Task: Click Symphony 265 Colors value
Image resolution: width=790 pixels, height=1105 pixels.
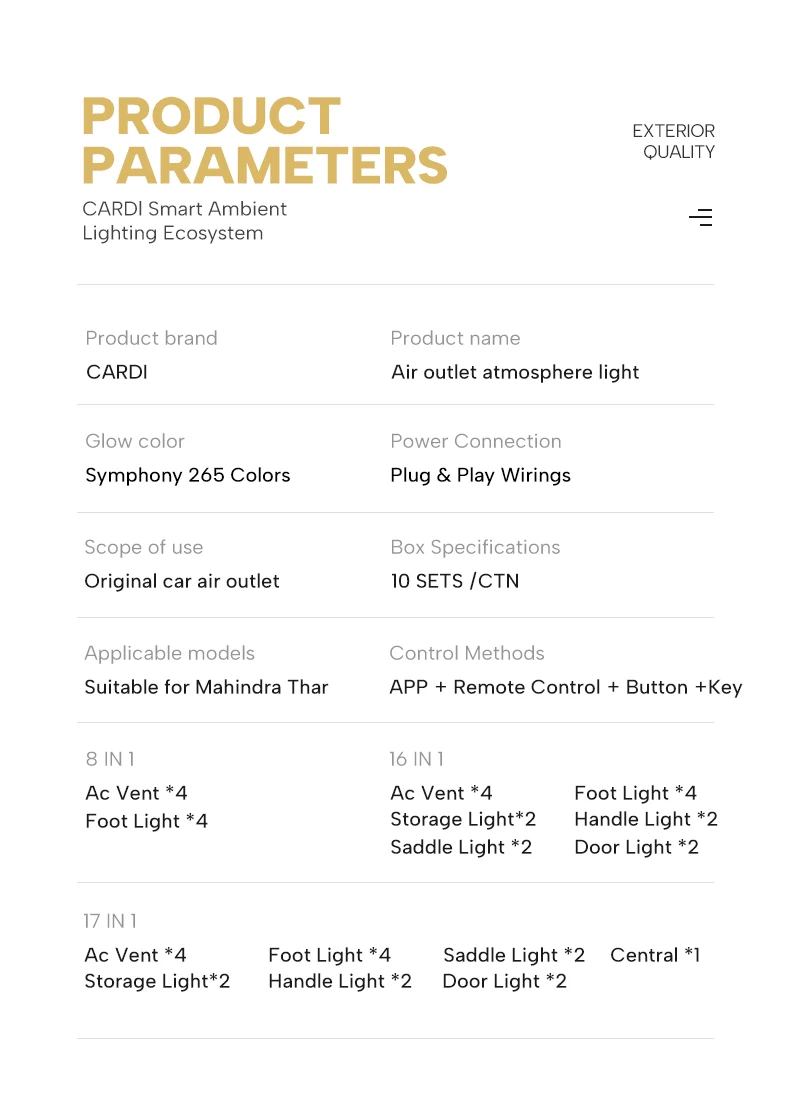Action: (x=188, y=475)
